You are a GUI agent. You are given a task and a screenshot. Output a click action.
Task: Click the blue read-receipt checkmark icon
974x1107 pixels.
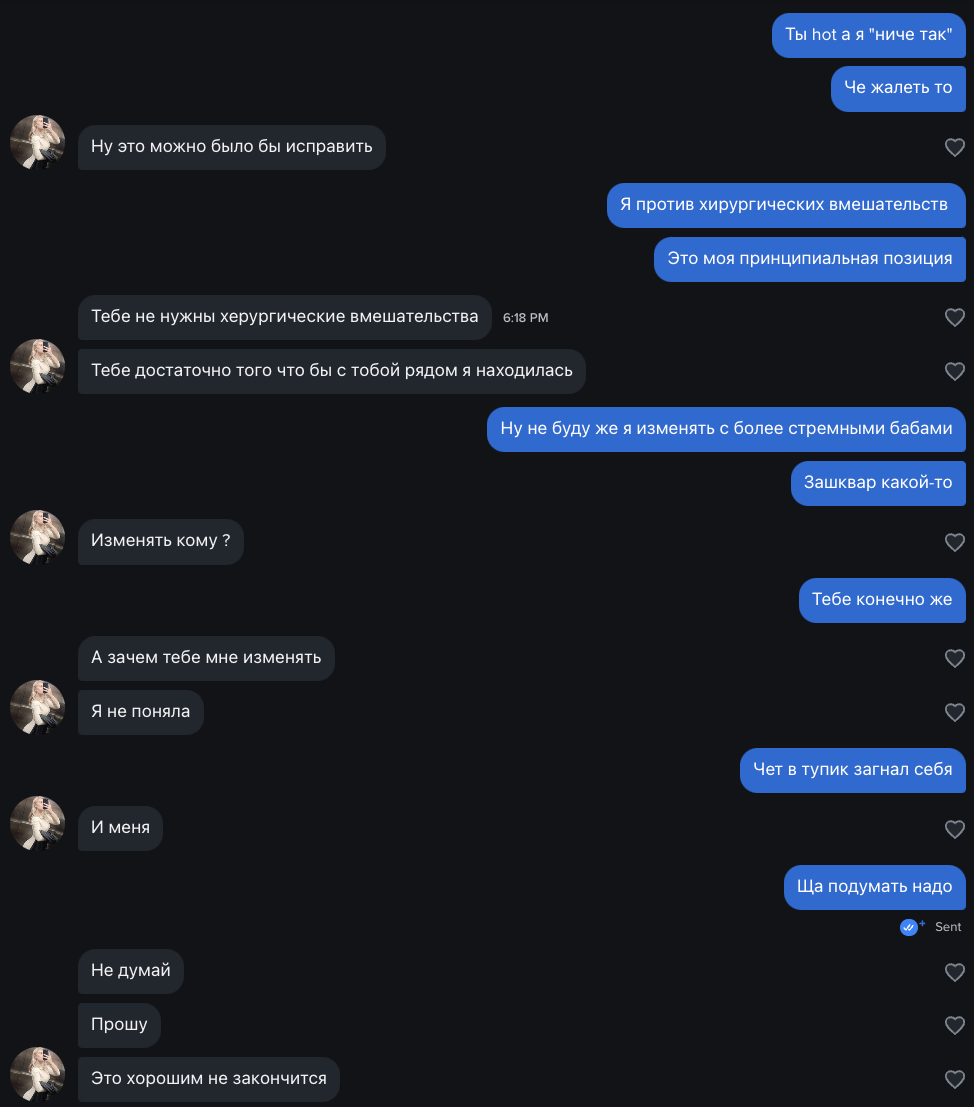[x=909, y=927]
